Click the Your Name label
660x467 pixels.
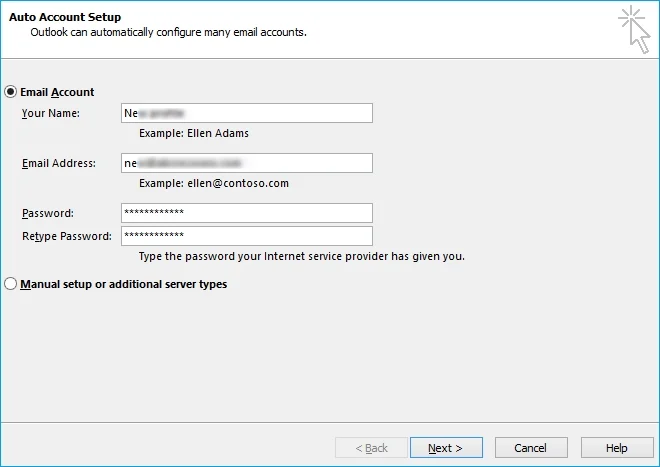51,113
